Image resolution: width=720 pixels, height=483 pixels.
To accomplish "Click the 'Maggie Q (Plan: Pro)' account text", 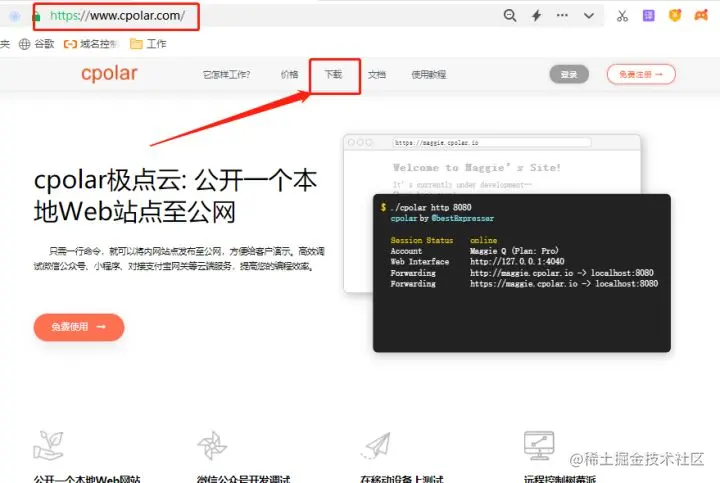I will coord(514,251).
